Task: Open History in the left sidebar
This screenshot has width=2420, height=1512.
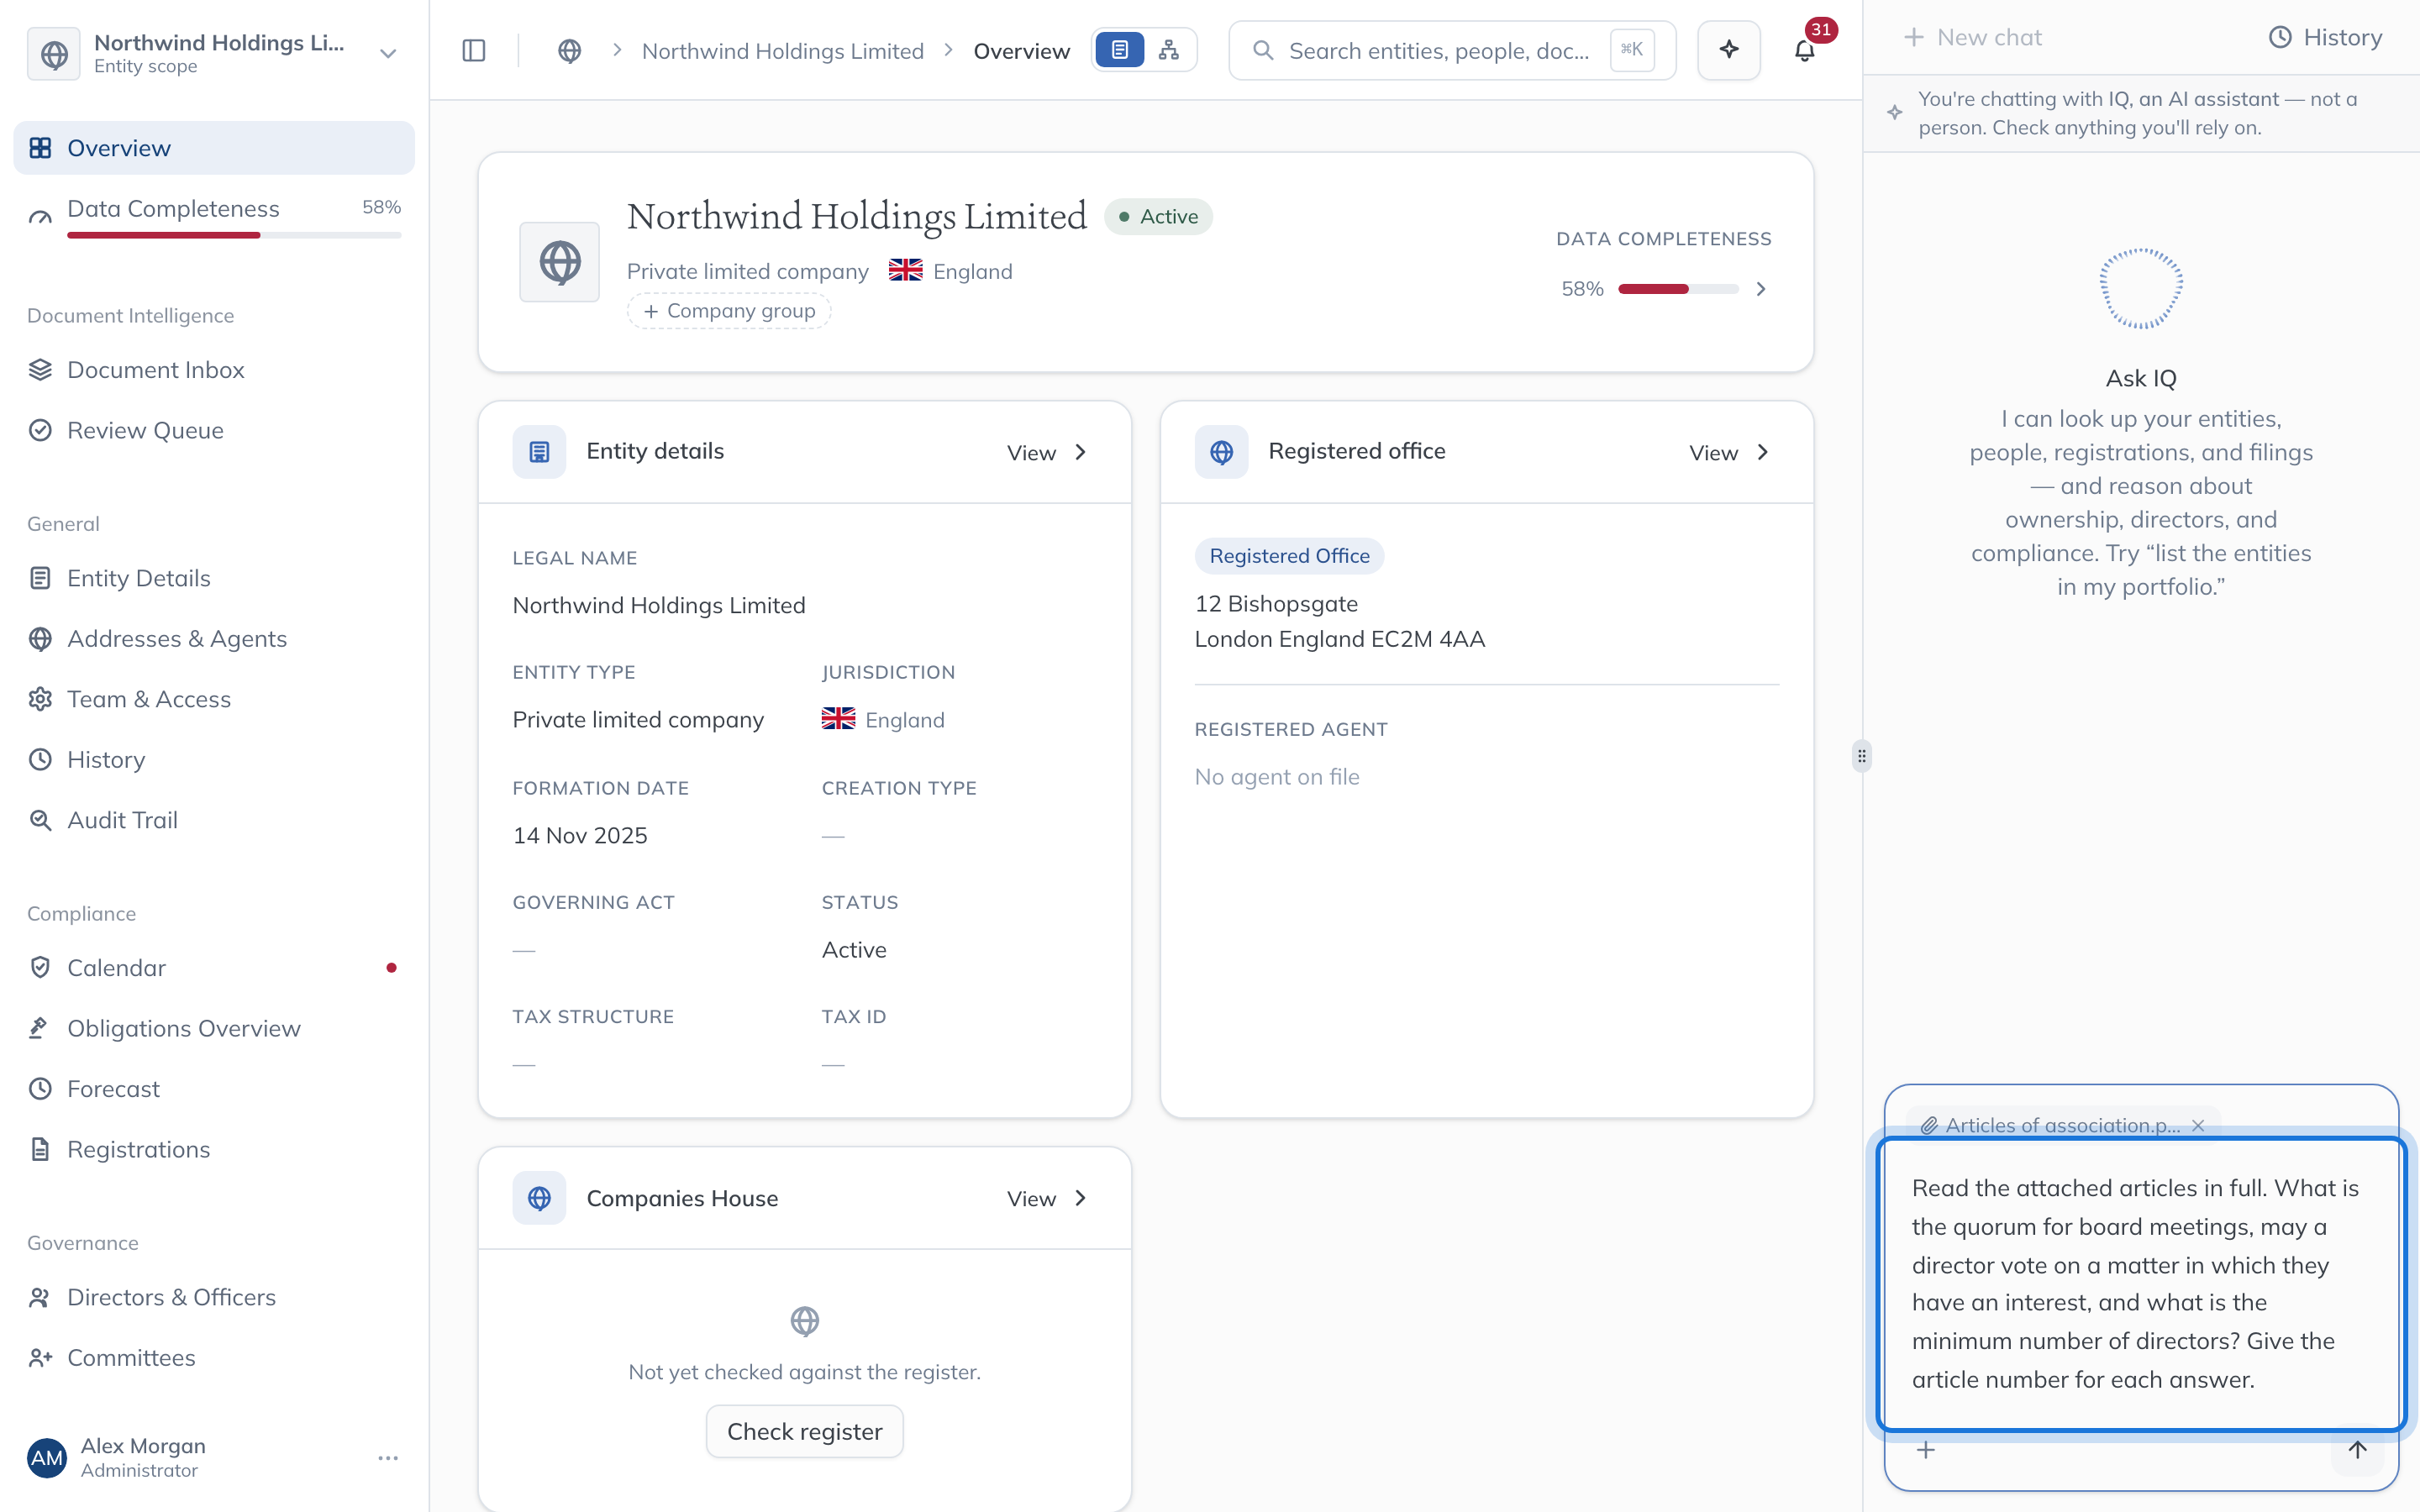Action: [x=214, y=760]
